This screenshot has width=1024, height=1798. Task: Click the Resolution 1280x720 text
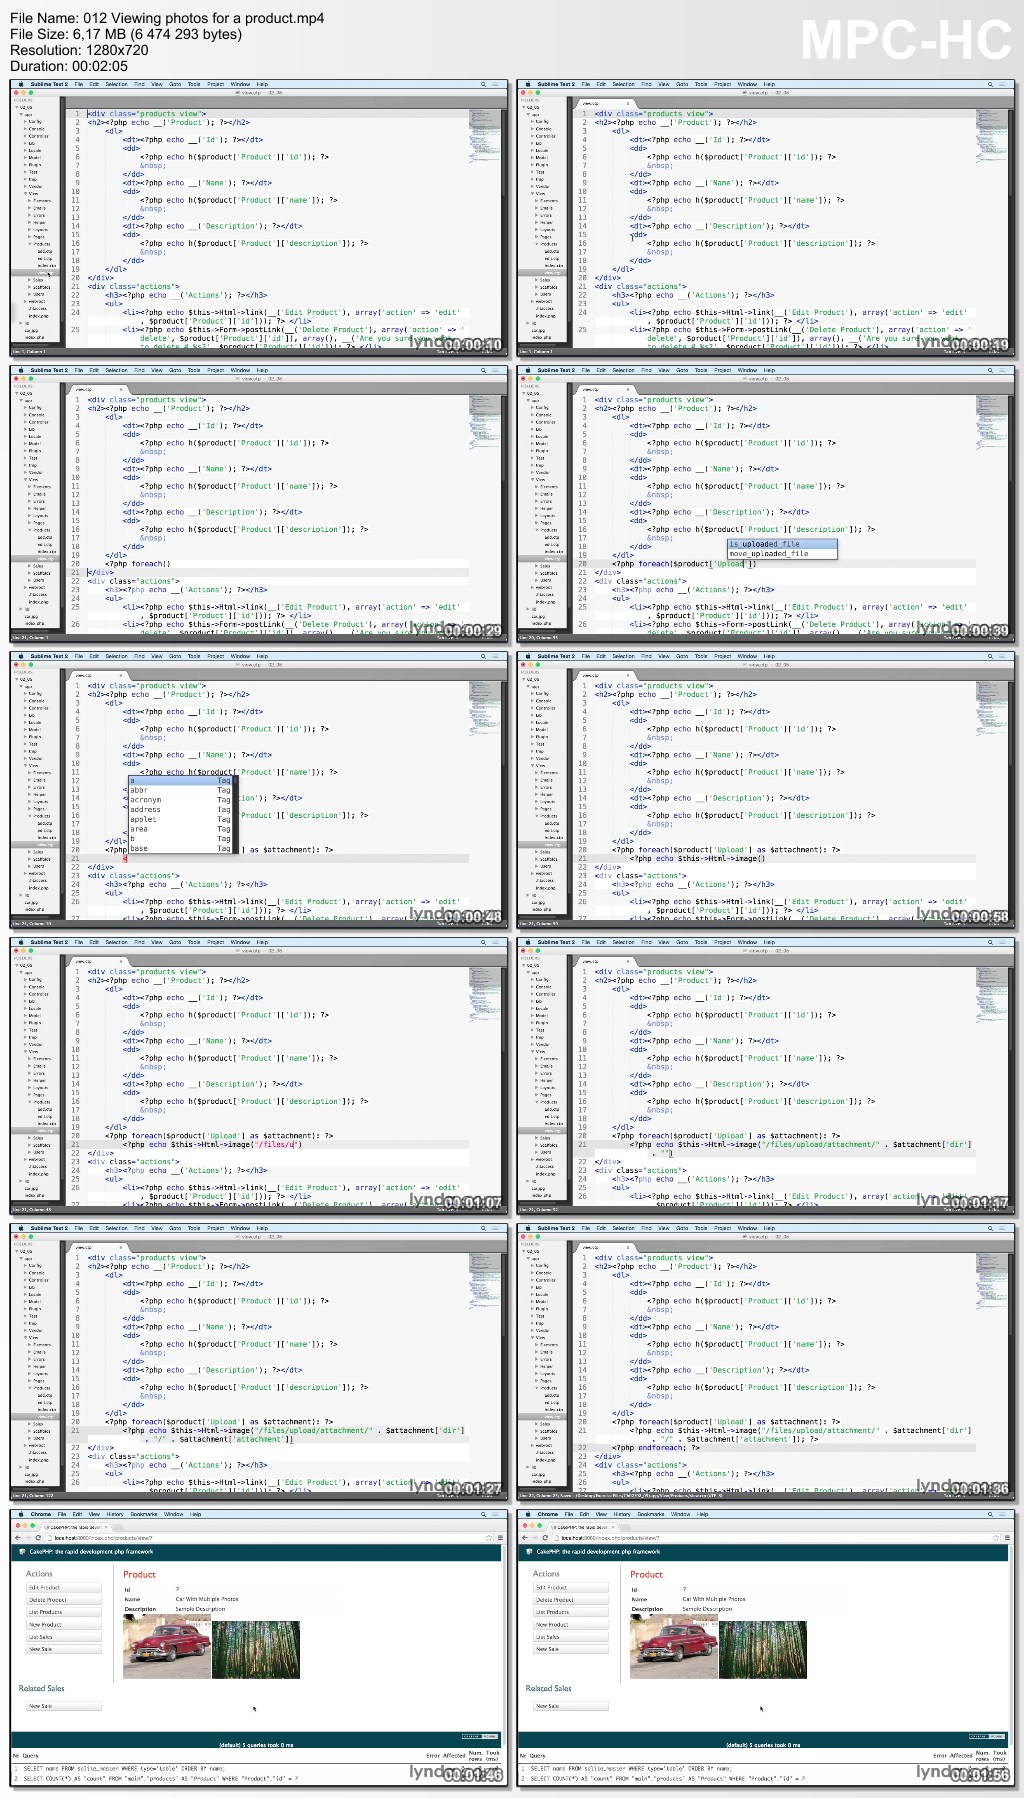pos(79,50)
